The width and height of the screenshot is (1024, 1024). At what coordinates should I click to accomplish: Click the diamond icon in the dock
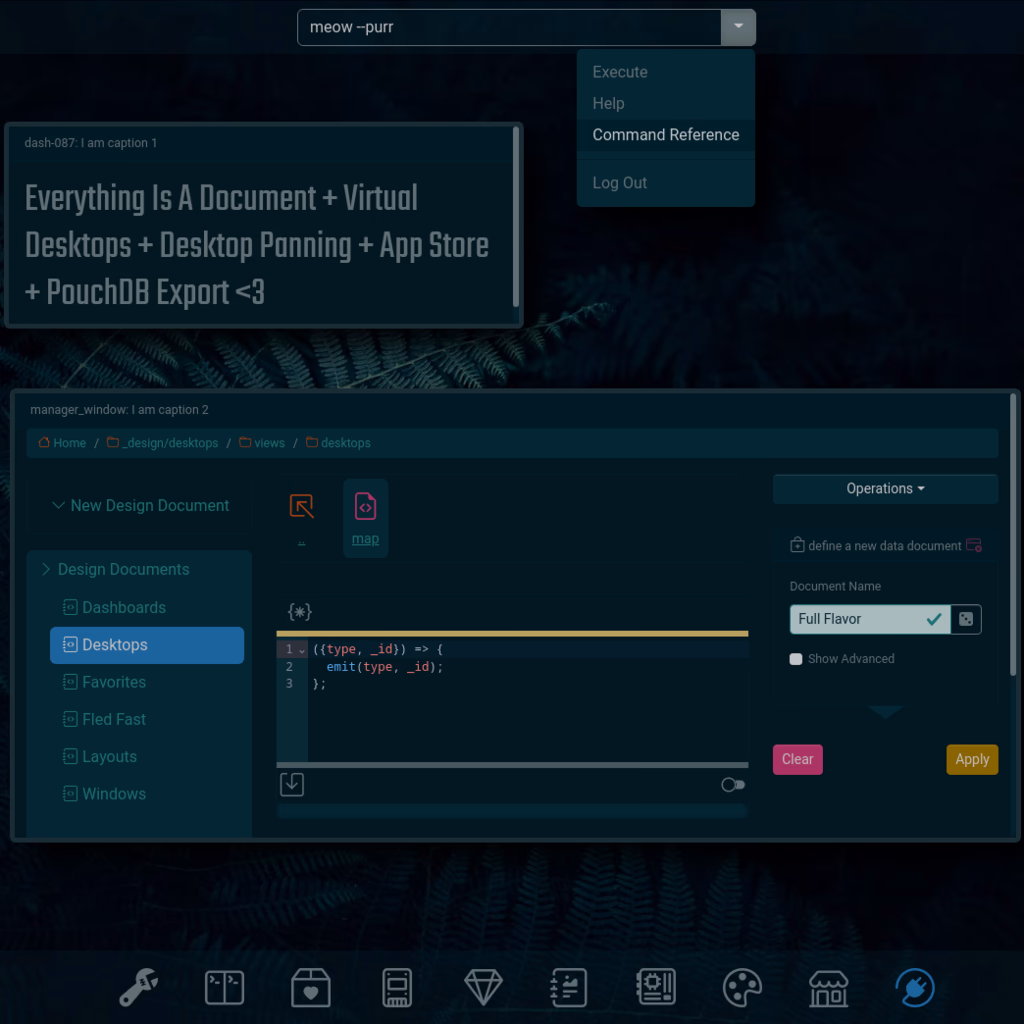pos(484,988)
